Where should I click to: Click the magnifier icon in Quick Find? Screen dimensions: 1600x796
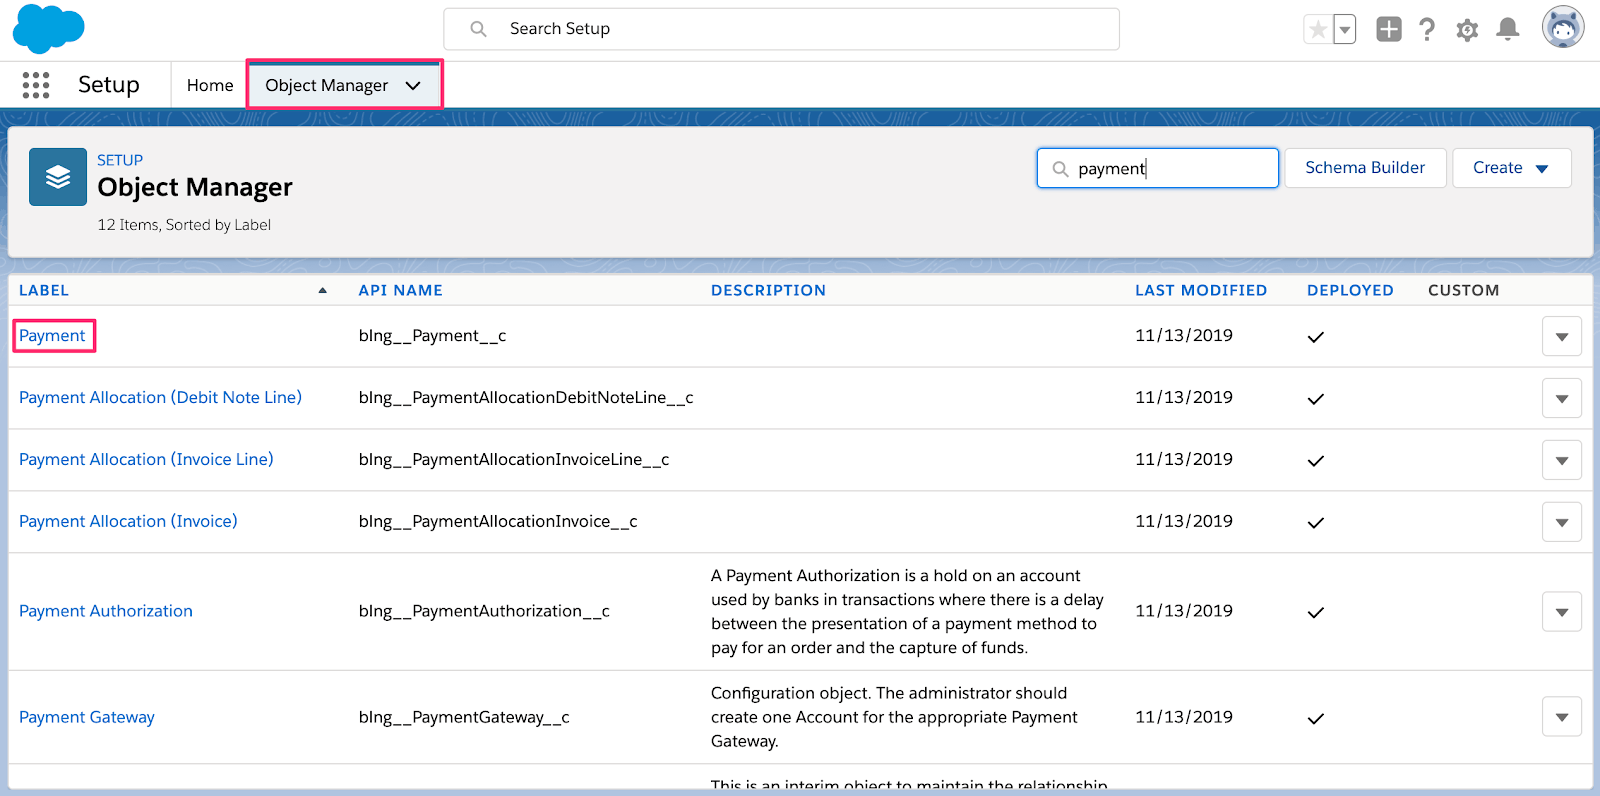(x=1060, y=169)
